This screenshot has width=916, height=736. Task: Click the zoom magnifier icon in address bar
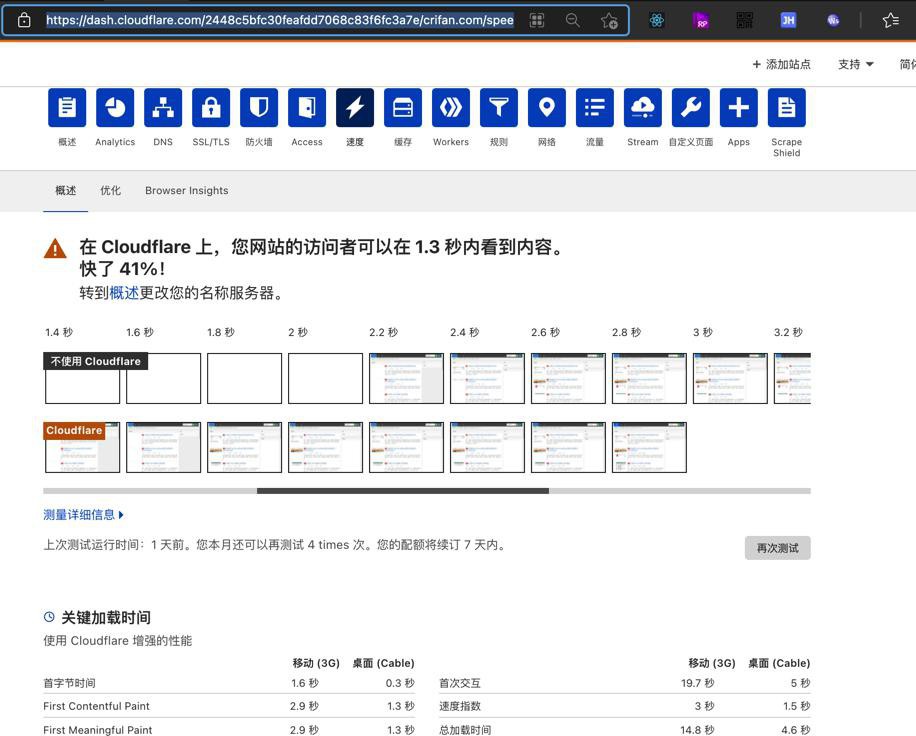tap(572, 20)
